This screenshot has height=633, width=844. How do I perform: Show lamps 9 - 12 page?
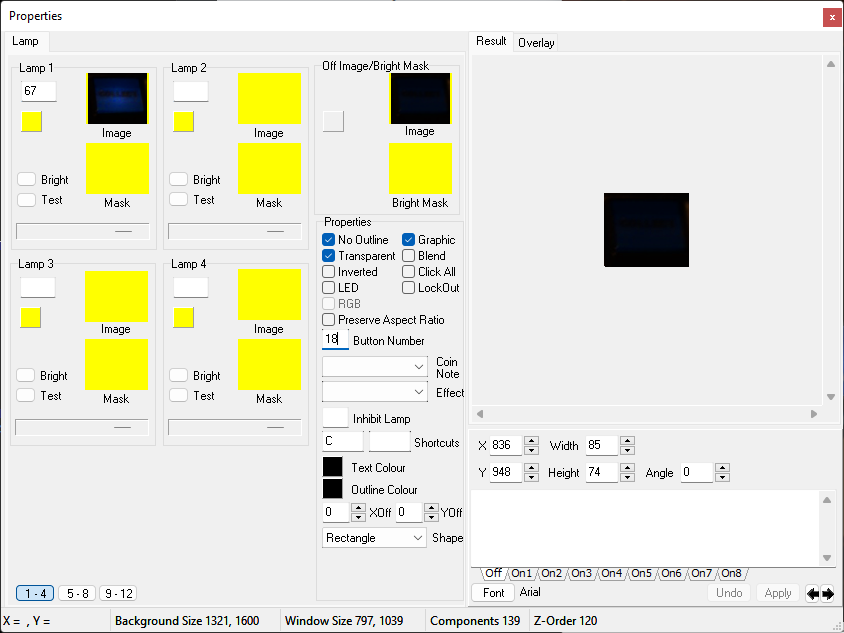pos(118,593)
